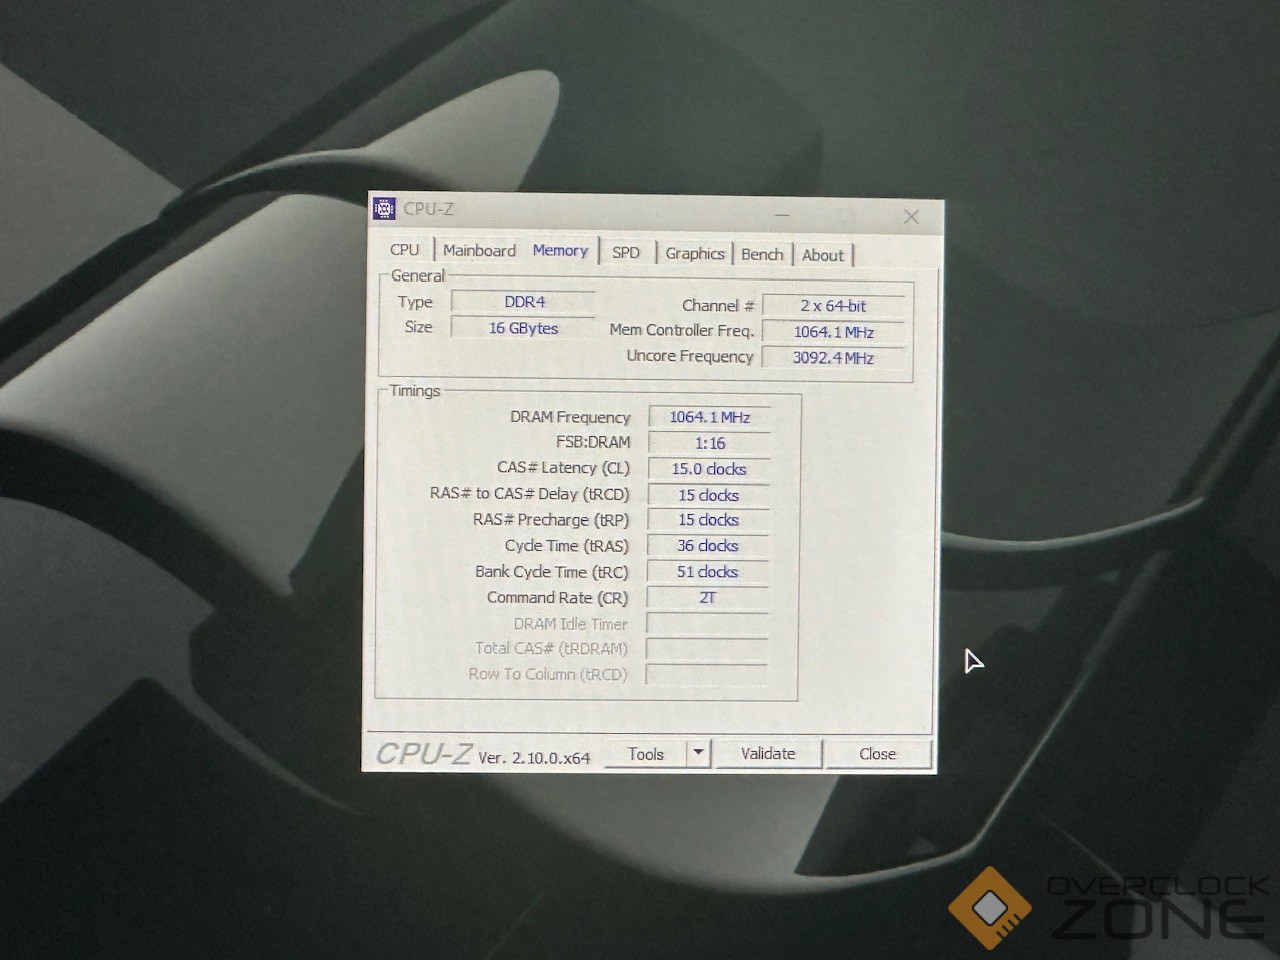
Task: Open the CPU tab
Action: click(405, 249)
